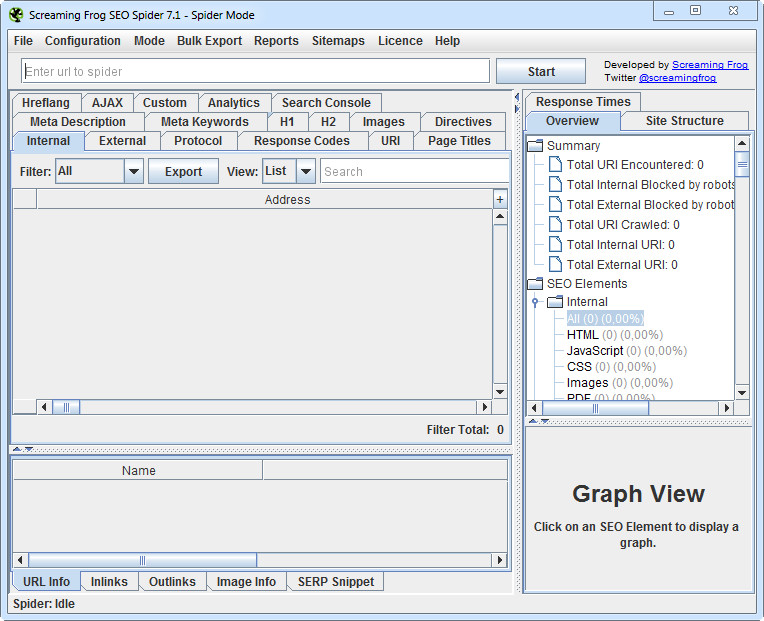Click page icon beside Total External Blocked by robots
This screenshot has width=764, height=621.
pyautogui.click(x=555, y=205)
